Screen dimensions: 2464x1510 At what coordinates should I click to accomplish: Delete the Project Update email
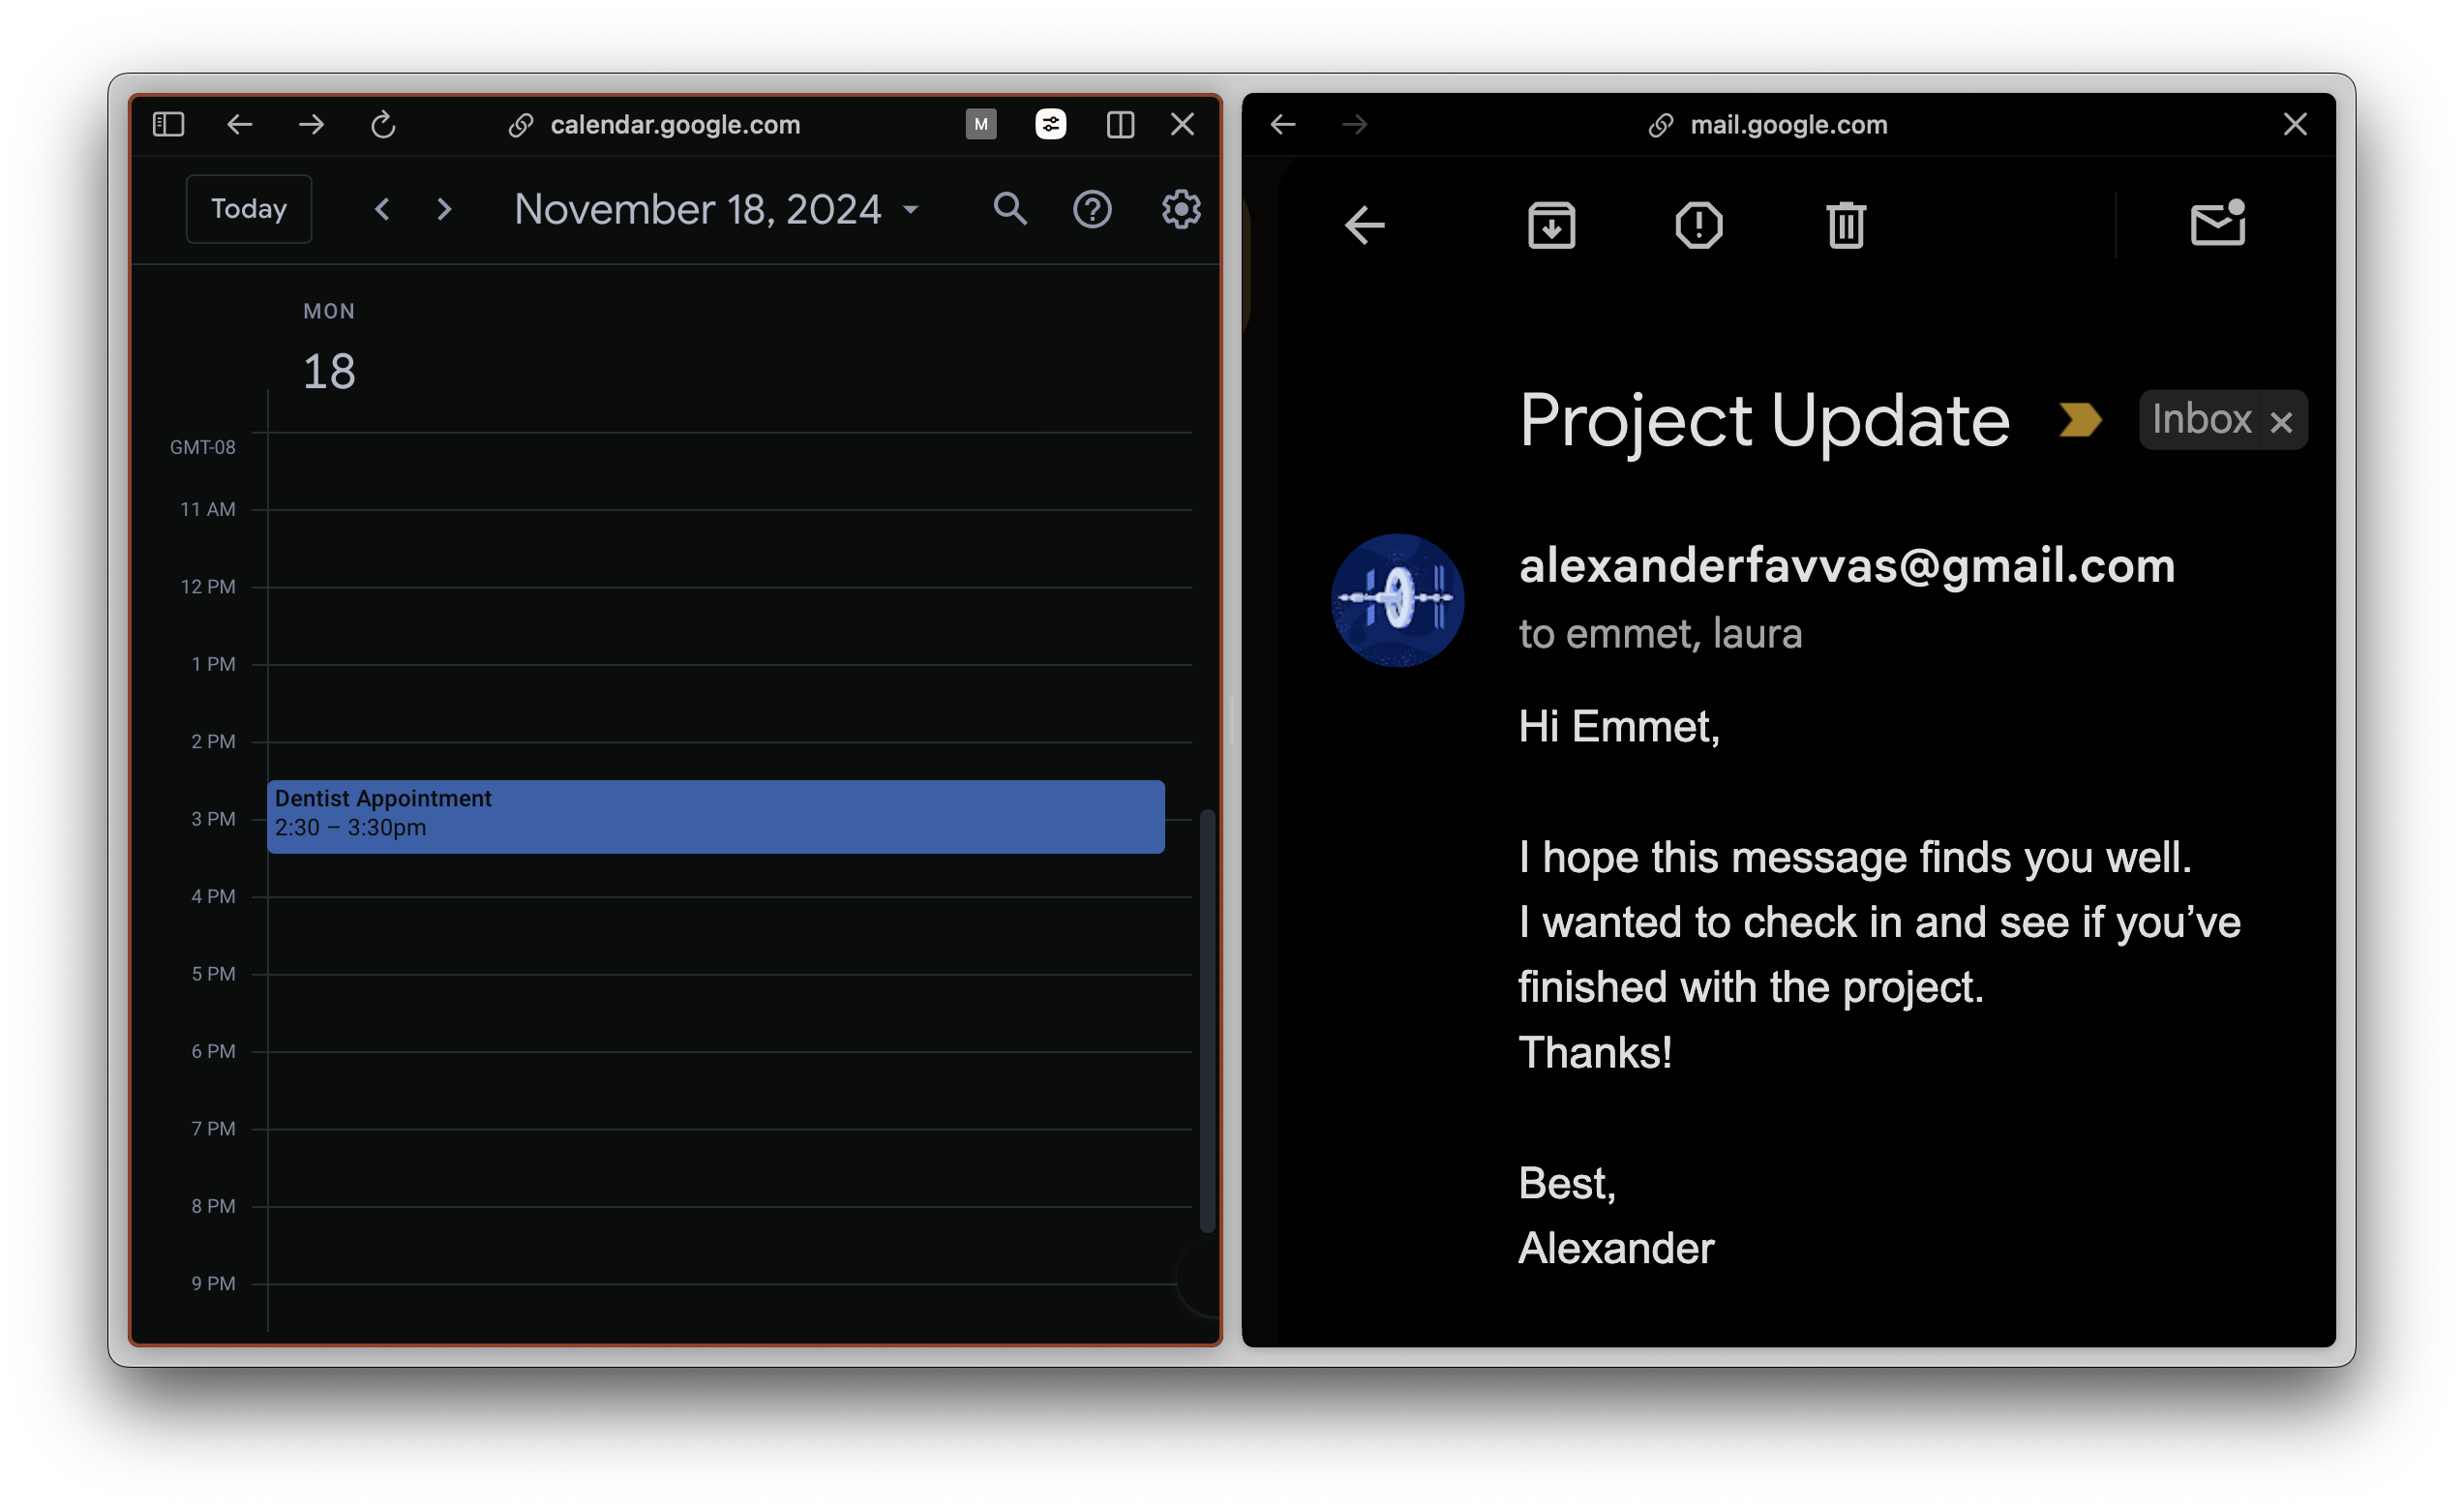point(1846,225)
